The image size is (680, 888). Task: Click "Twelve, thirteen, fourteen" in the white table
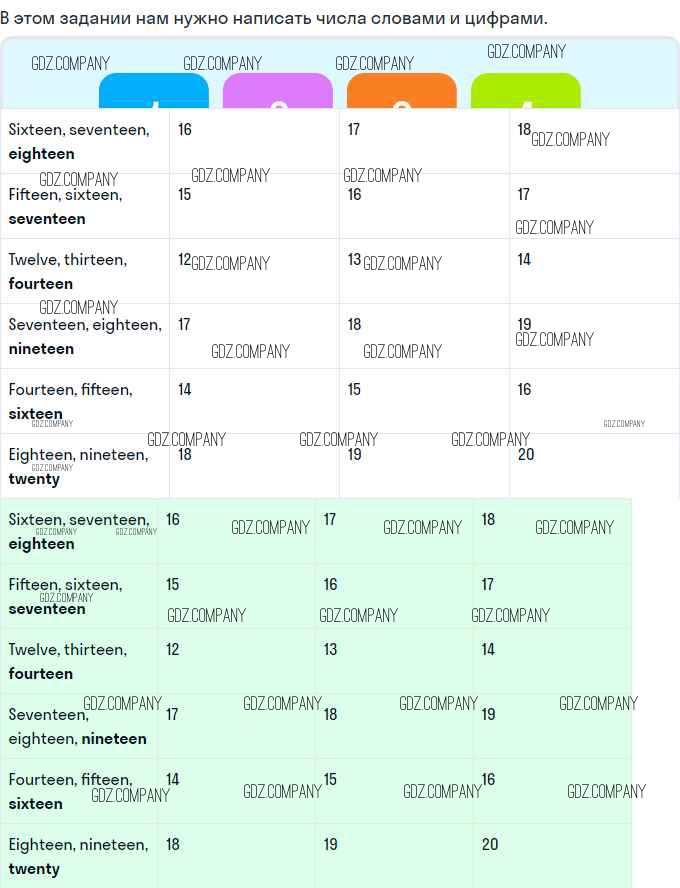(67, 271)
